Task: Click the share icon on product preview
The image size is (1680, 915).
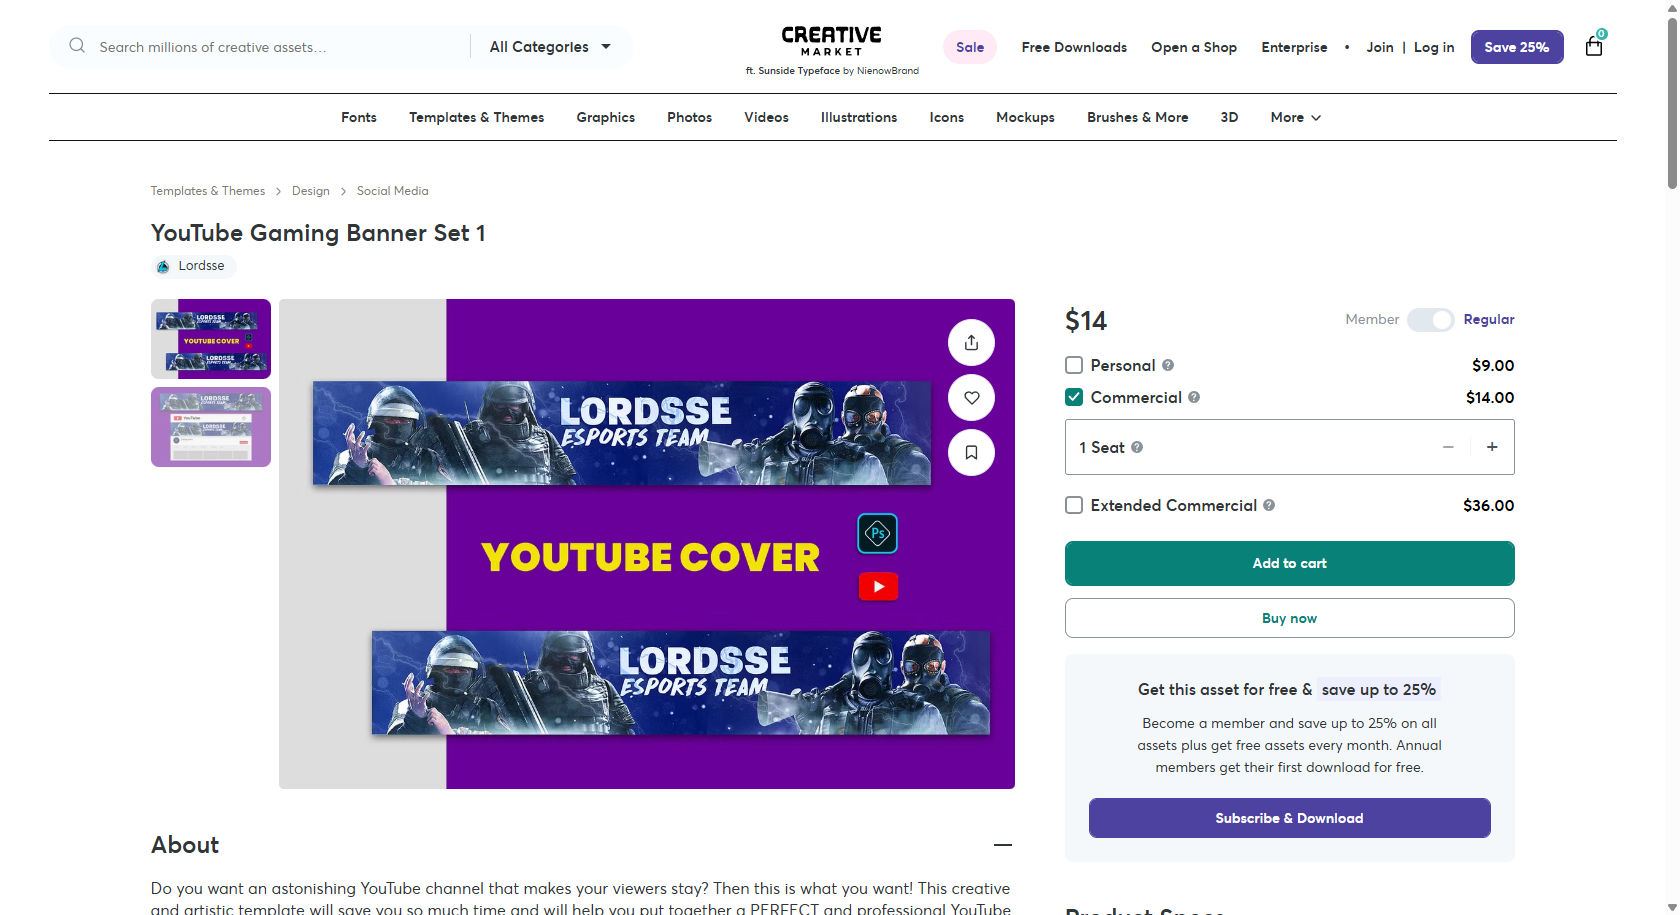Action: coord(970,342)
